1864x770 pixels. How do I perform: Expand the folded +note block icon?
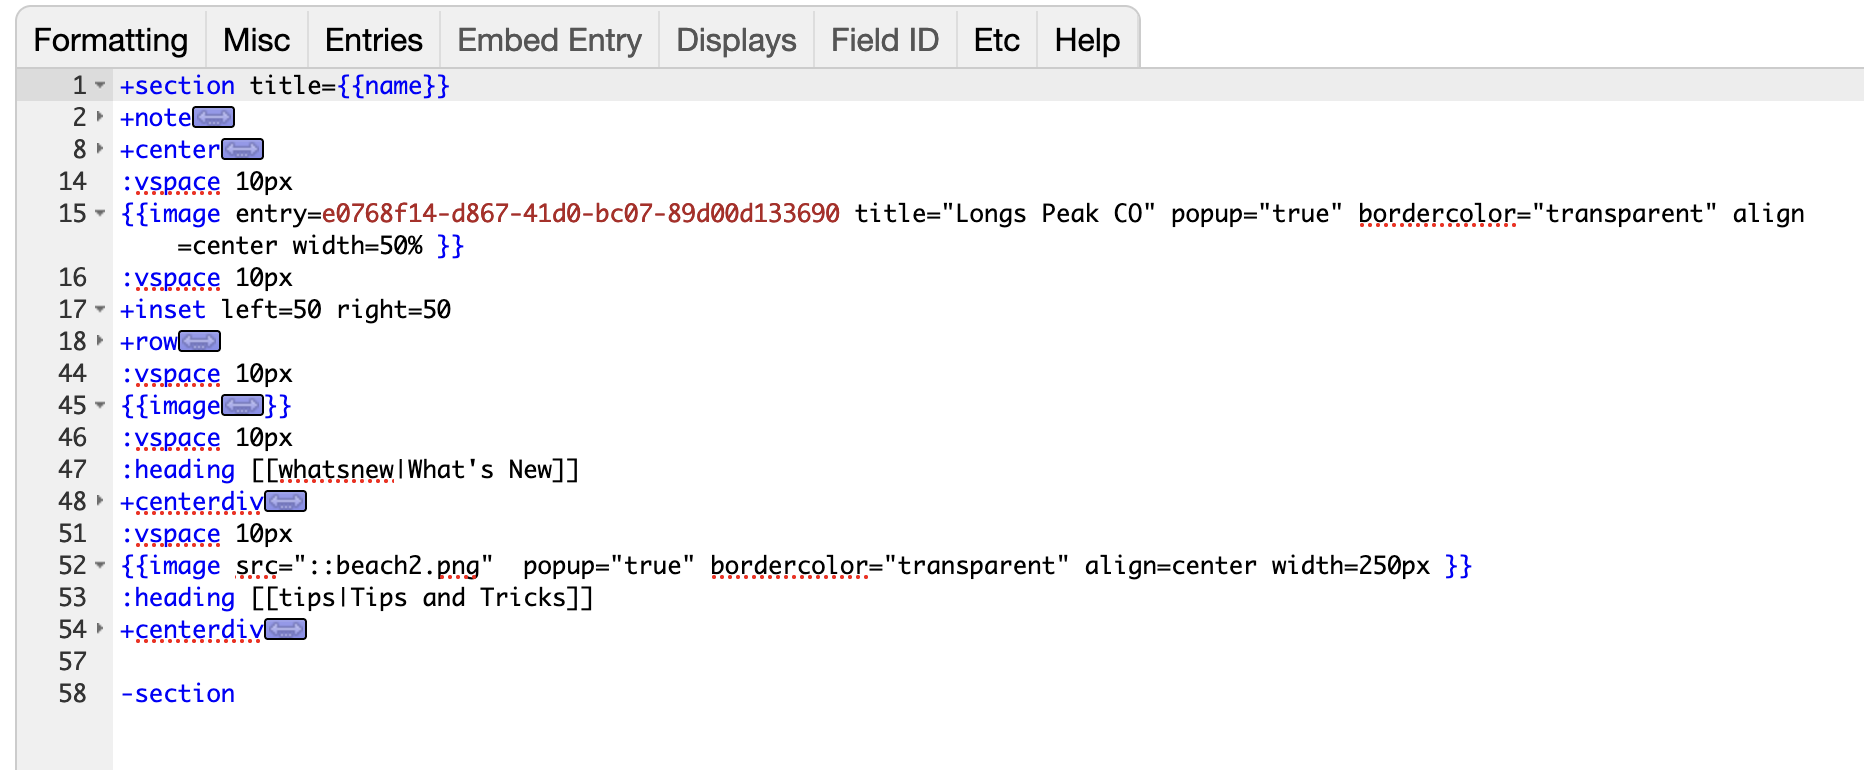[x=213, y=118]
